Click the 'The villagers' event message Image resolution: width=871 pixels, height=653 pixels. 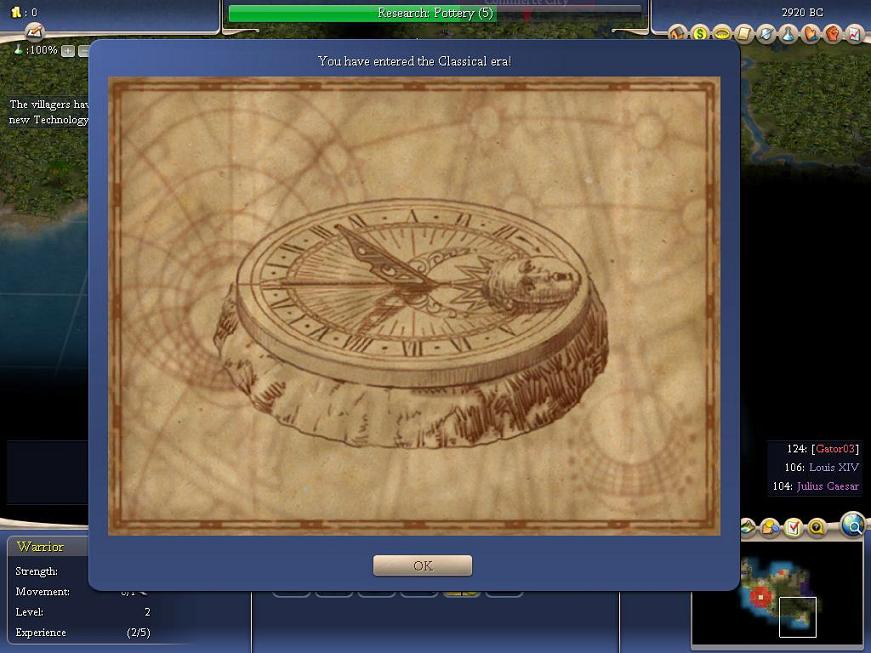click(x=48, y=112)
